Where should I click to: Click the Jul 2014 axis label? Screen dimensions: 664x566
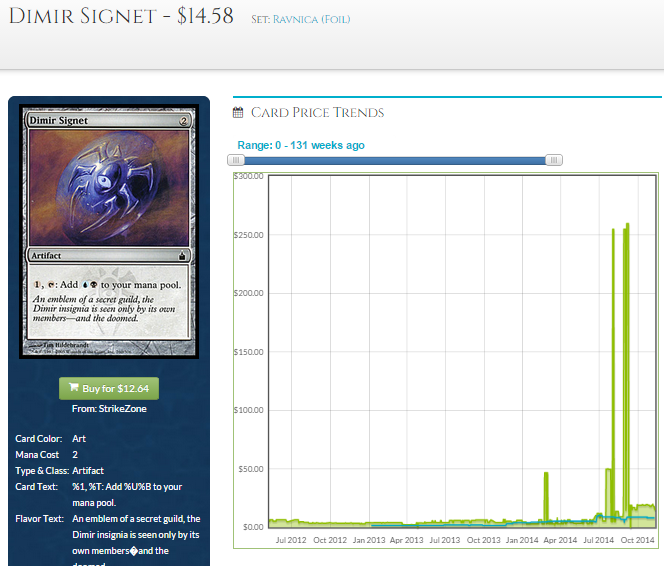click(598, 540)
